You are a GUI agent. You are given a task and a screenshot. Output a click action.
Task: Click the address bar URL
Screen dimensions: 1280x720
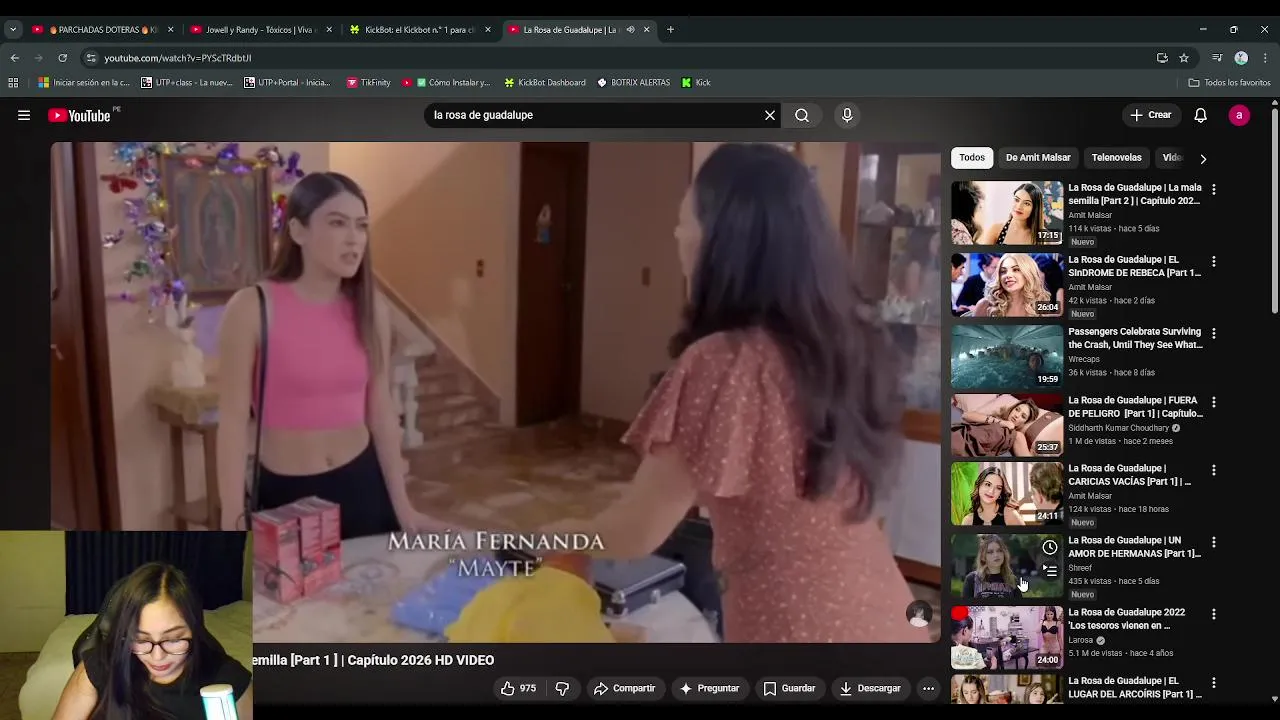(178, 58)
